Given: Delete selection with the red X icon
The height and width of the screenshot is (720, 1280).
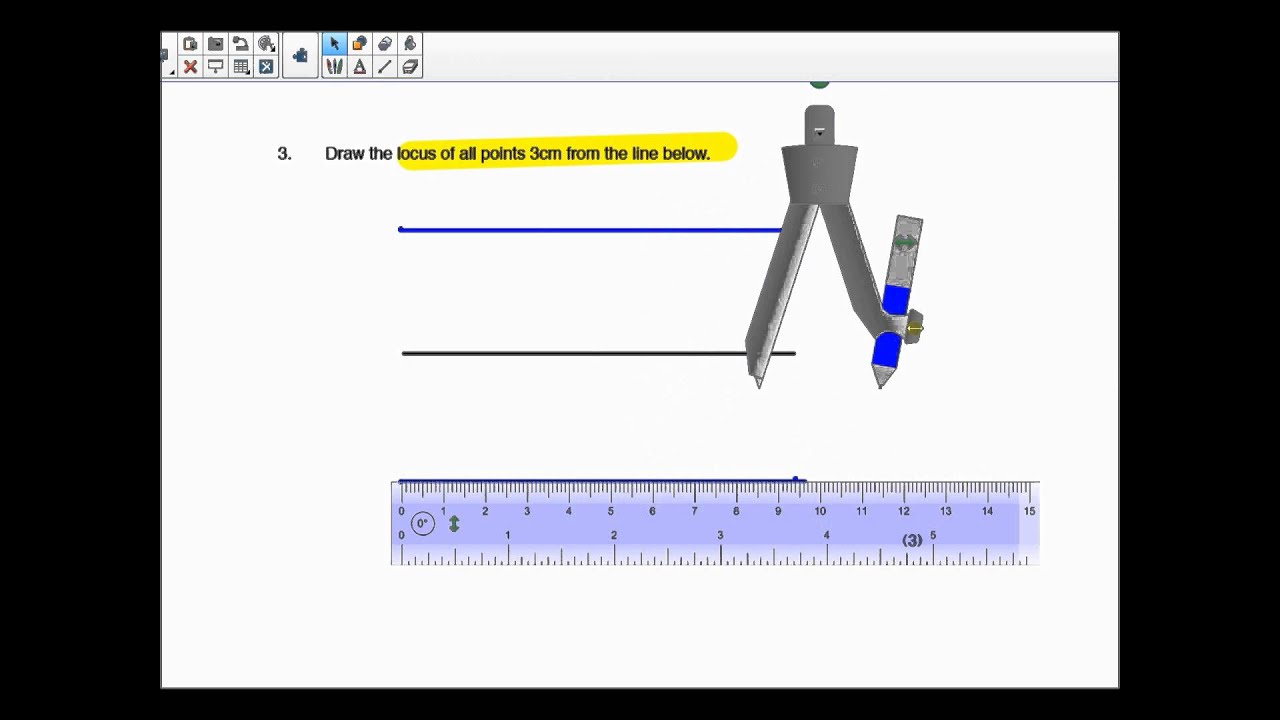Looking at the screenshot, I should [190, 67].
